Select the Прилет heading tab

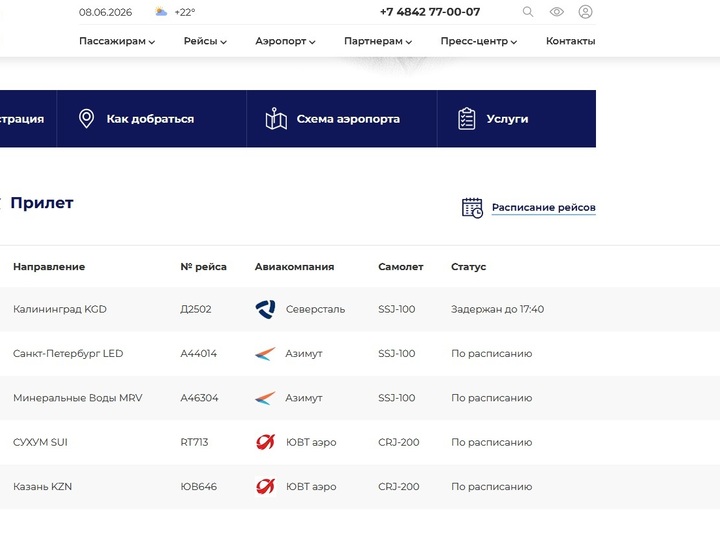(42, 203)
